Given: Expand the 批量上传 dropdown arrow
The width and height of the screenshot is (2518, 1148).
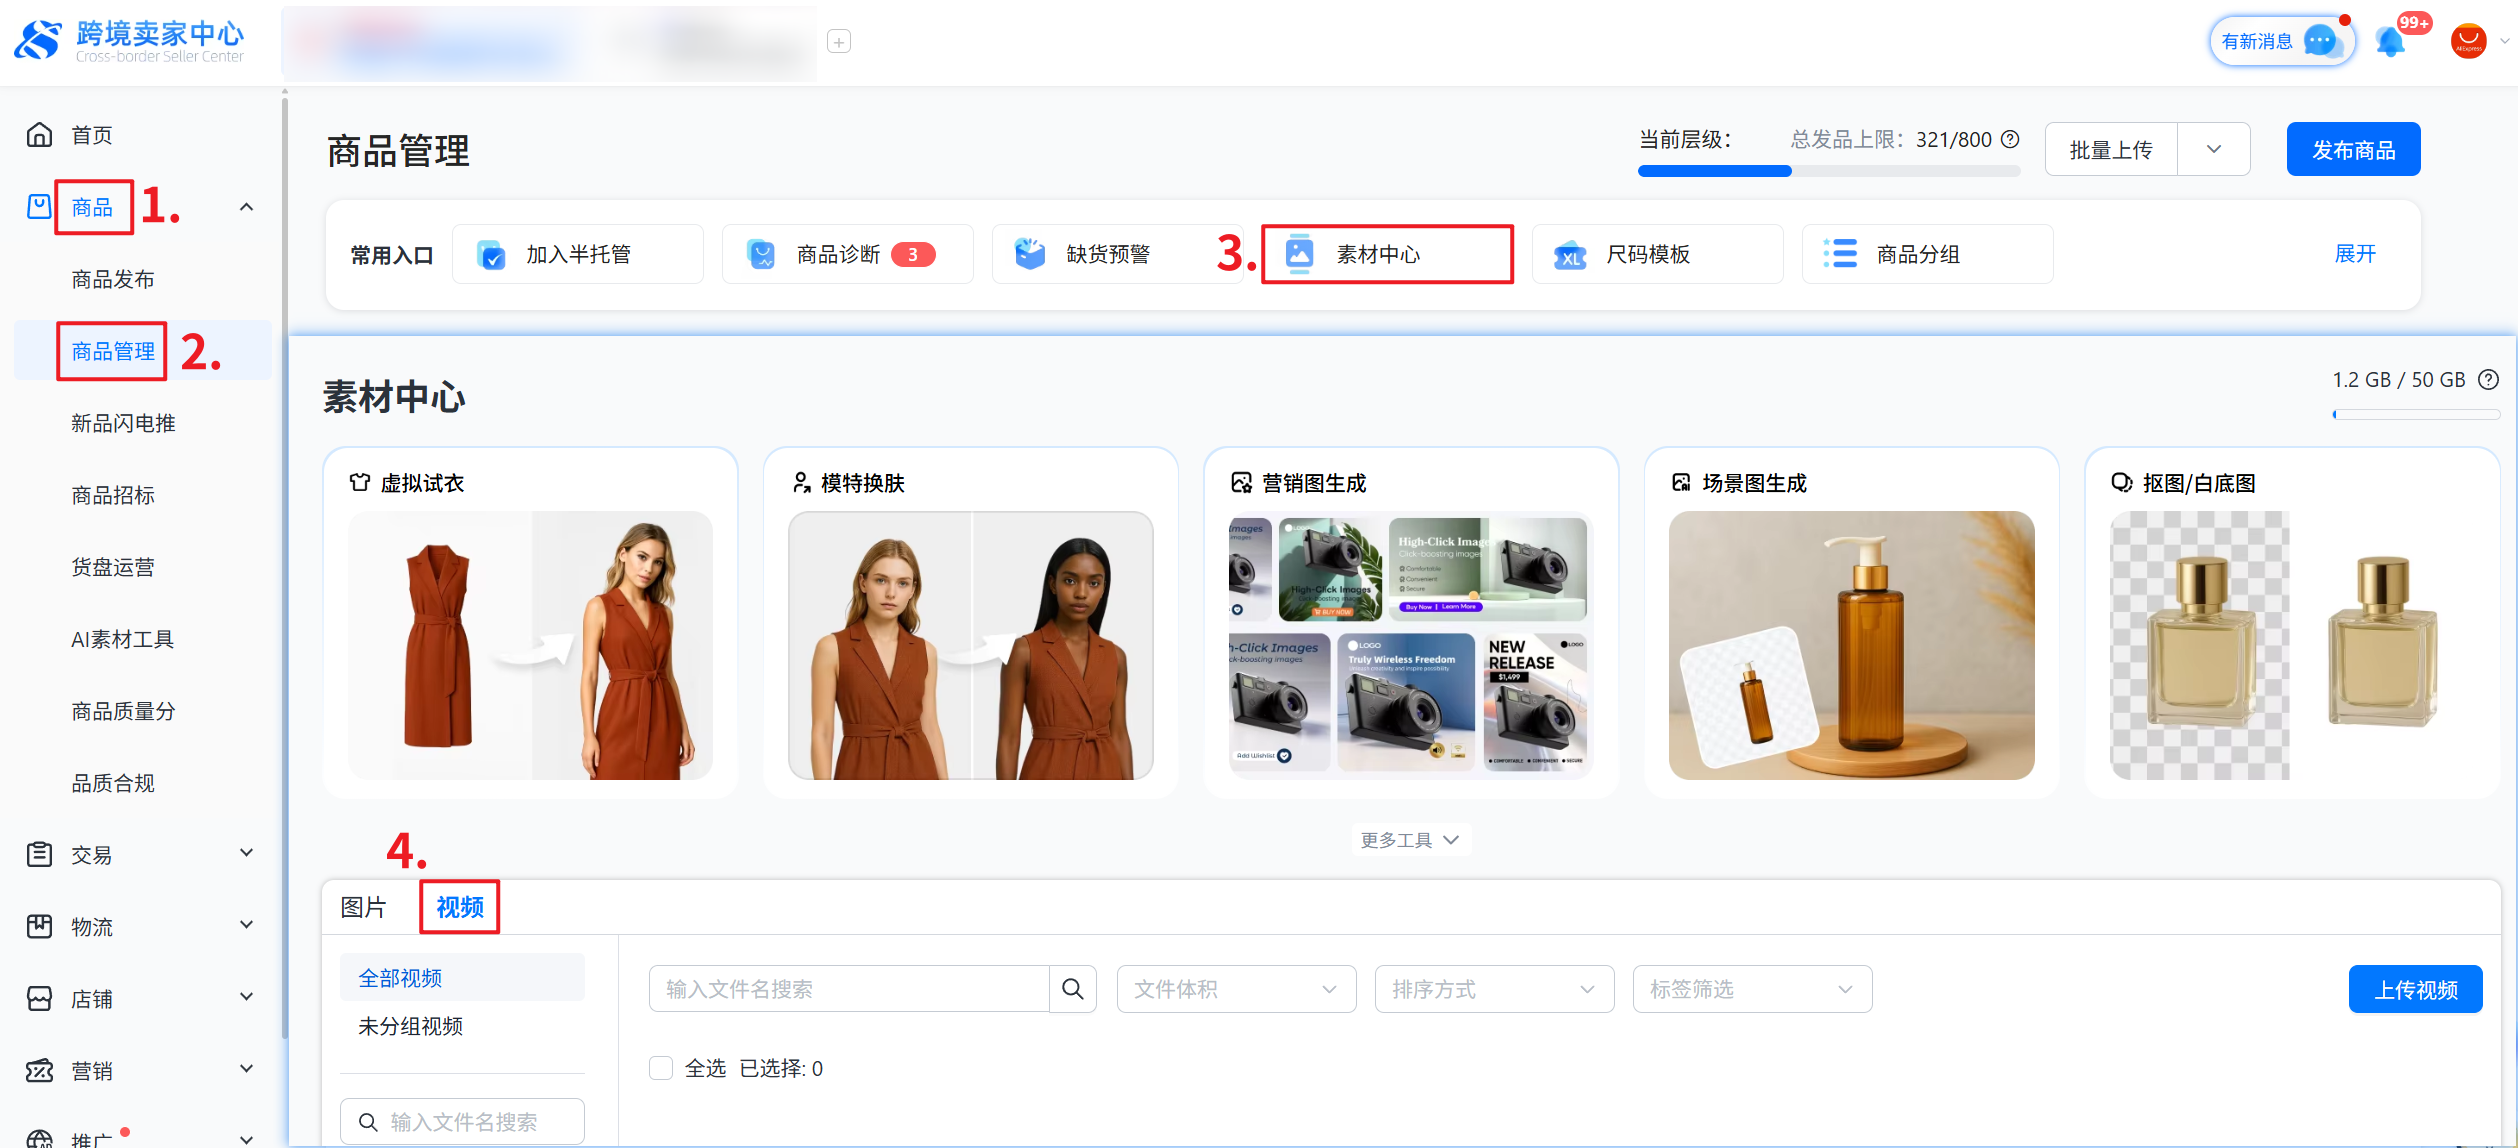Looking at the screenshot, I should 2213,150.
